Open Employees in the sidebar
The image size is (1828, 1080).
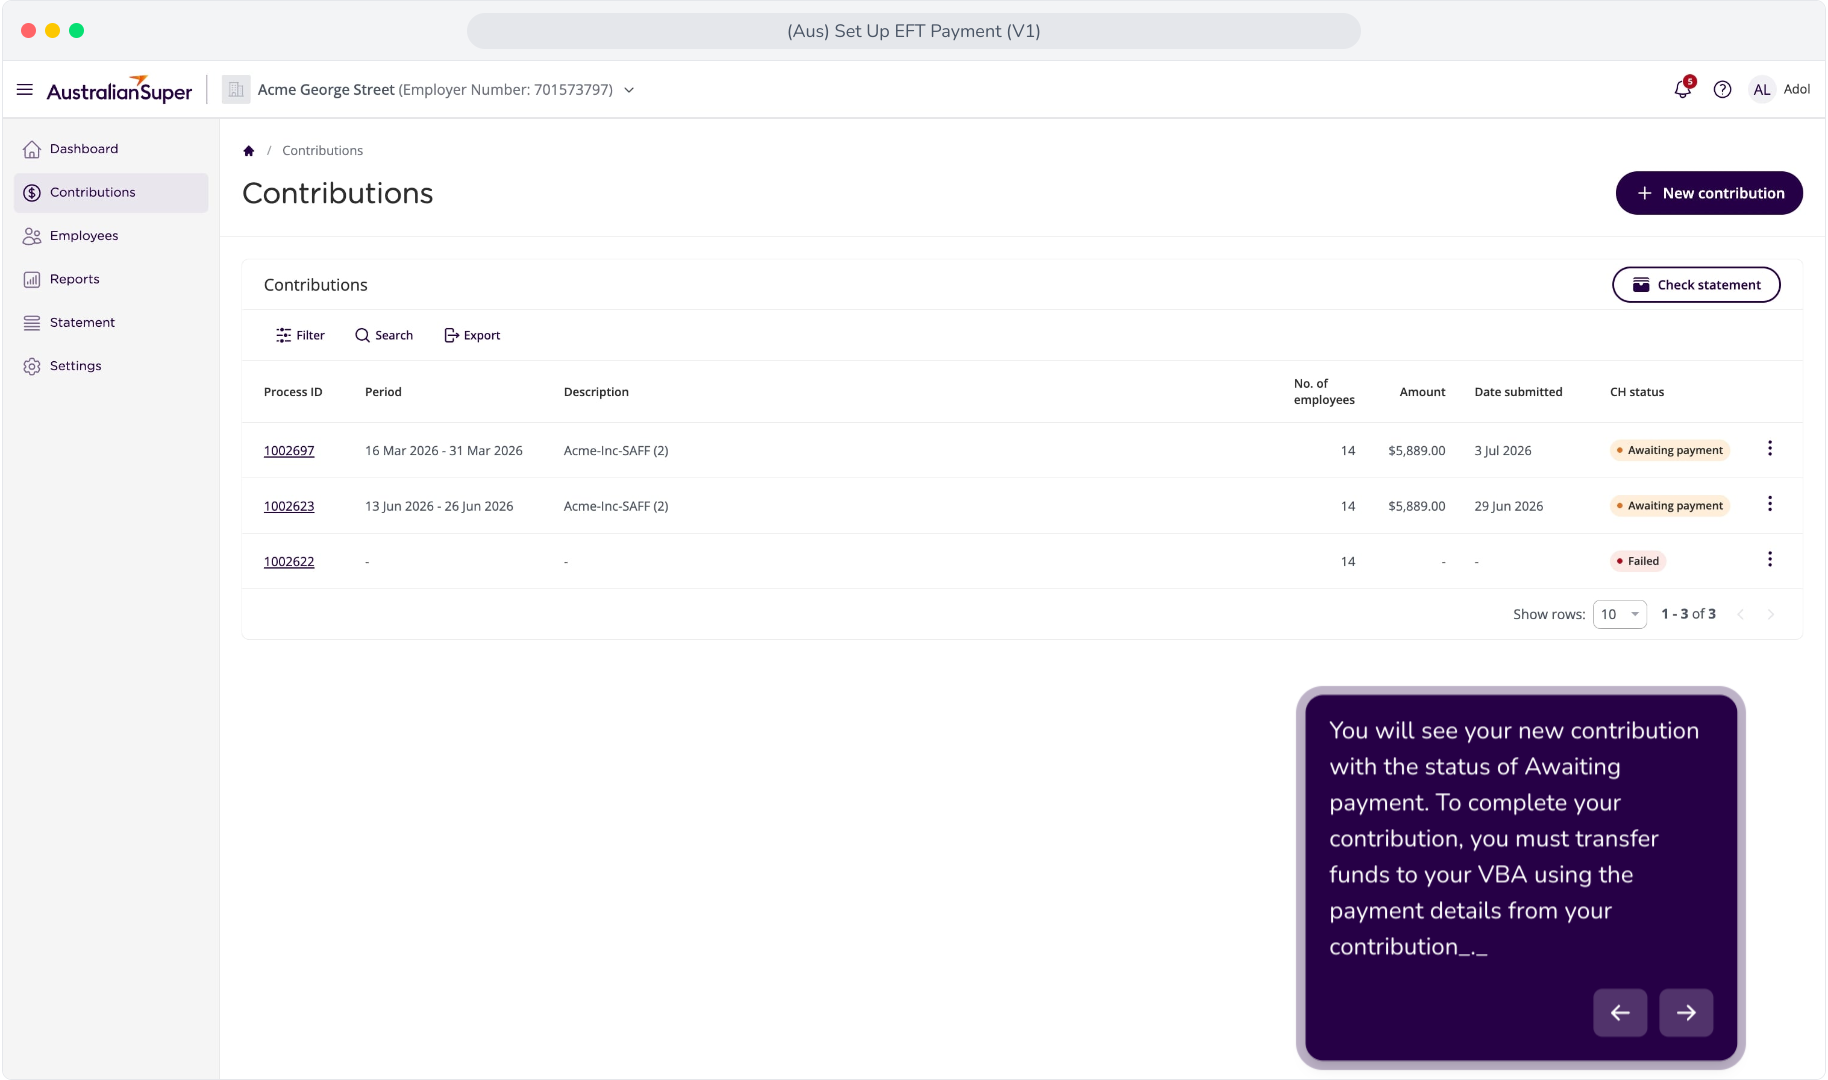(x=111, y=236)
